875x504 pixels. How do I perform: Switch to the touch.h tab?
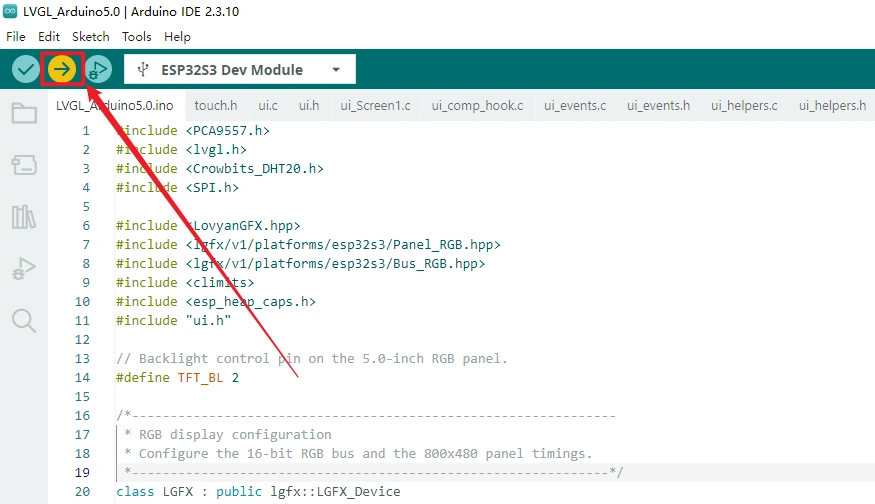[x=216, y=105]
